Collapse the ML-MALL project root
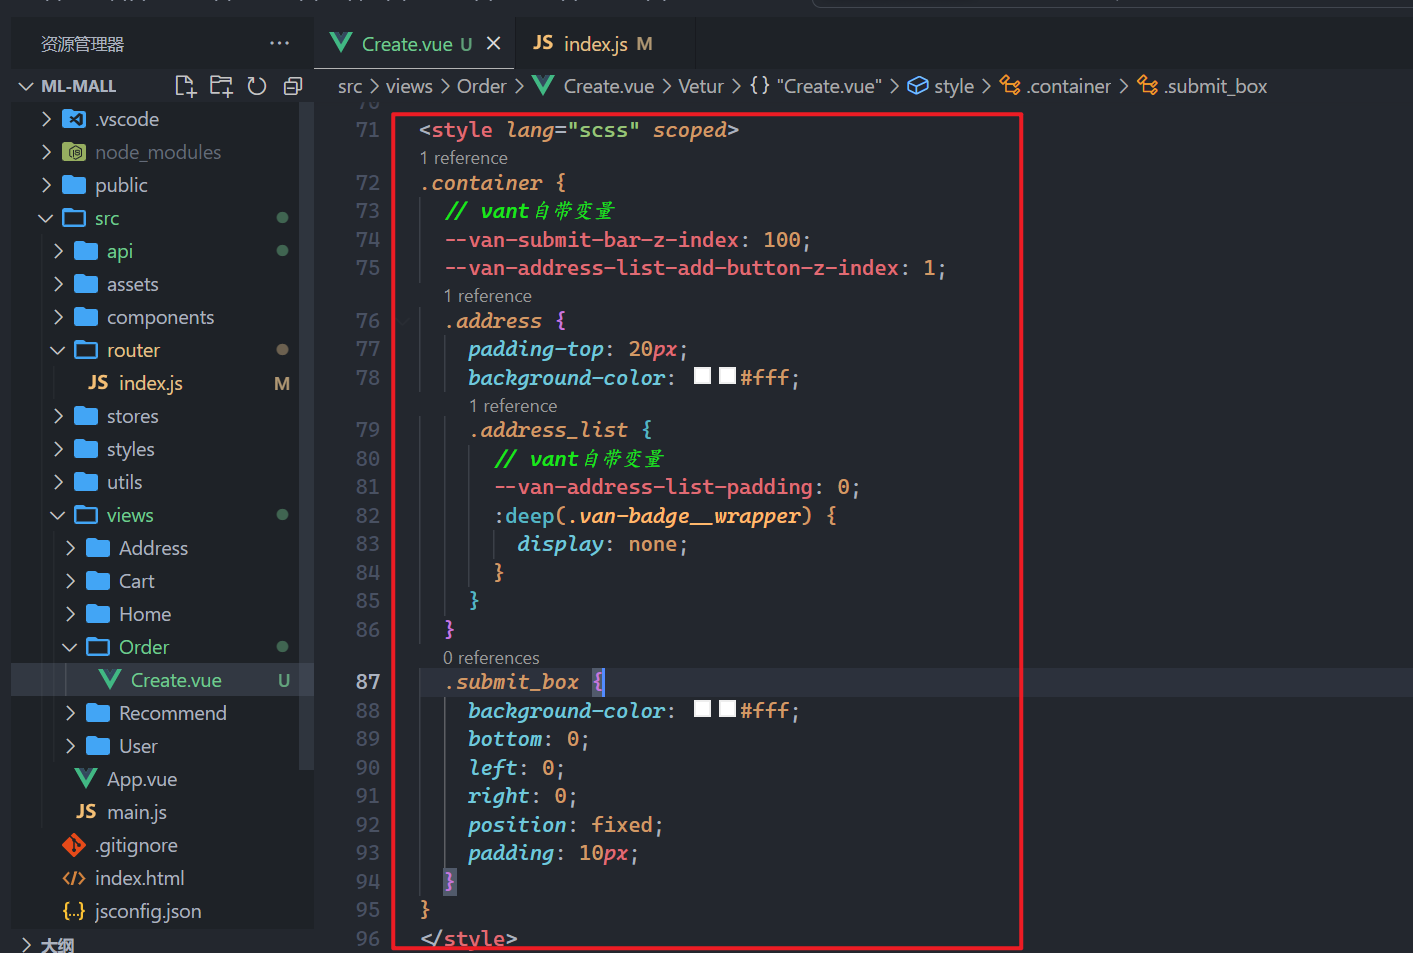The image size is (1413, 953). pyautogui.click(x=27, y=86)
